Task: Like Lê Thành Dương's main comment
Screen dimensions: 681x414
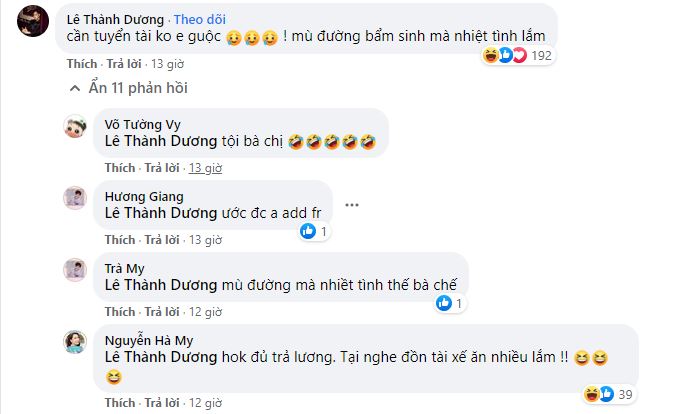Action: (81, 62)
